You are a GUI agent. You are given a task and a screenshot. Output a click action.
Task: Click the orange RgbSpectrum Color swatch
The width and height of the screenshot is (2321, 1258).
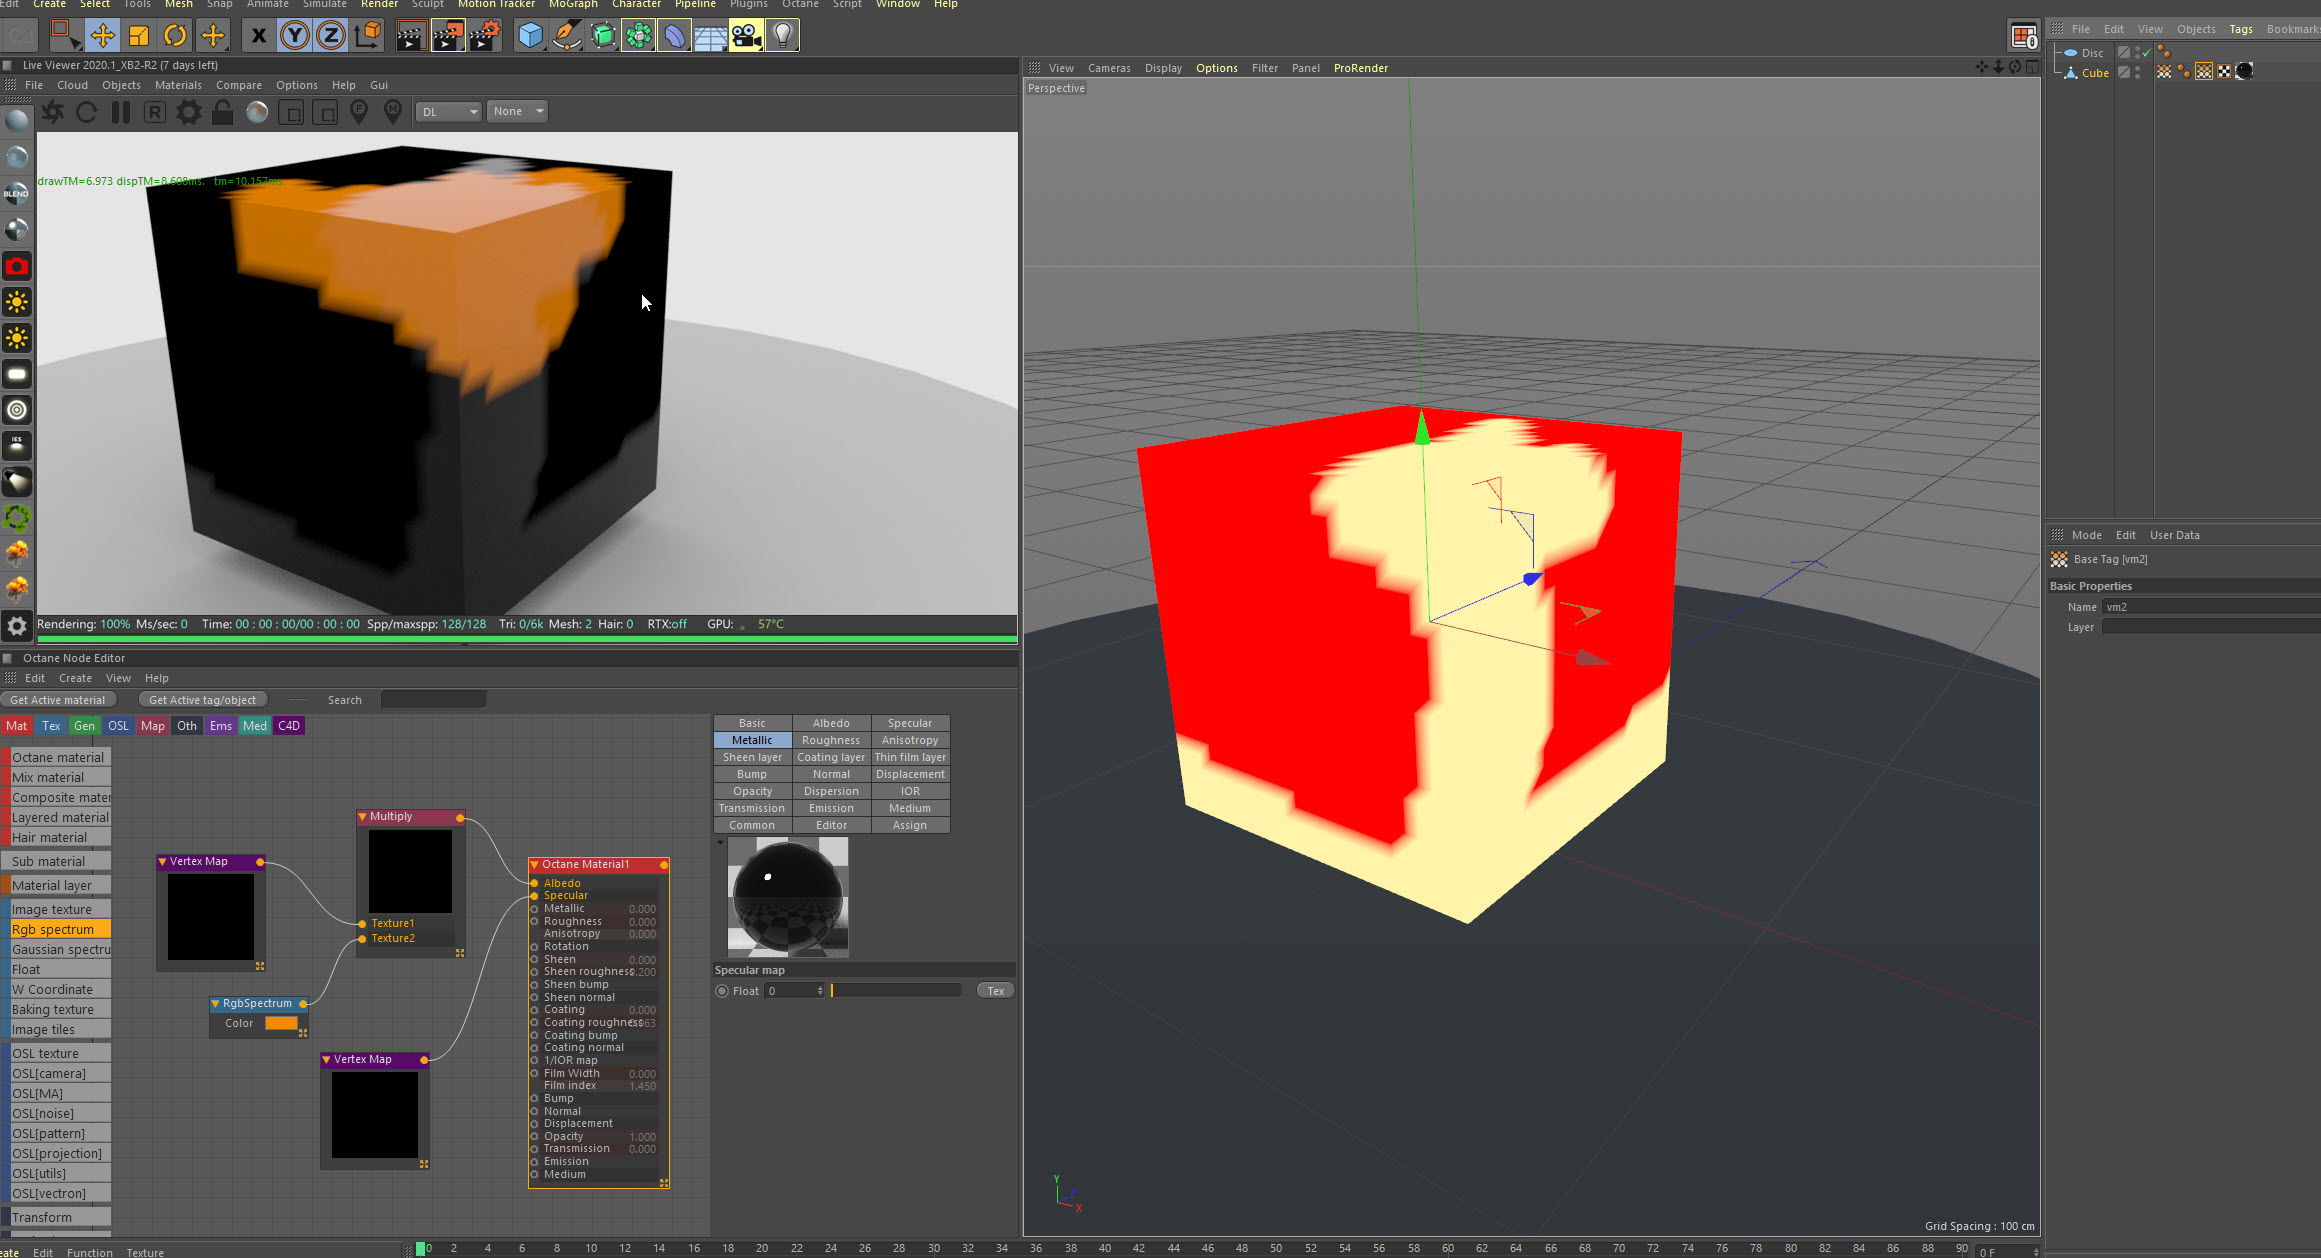point(281,1023)
